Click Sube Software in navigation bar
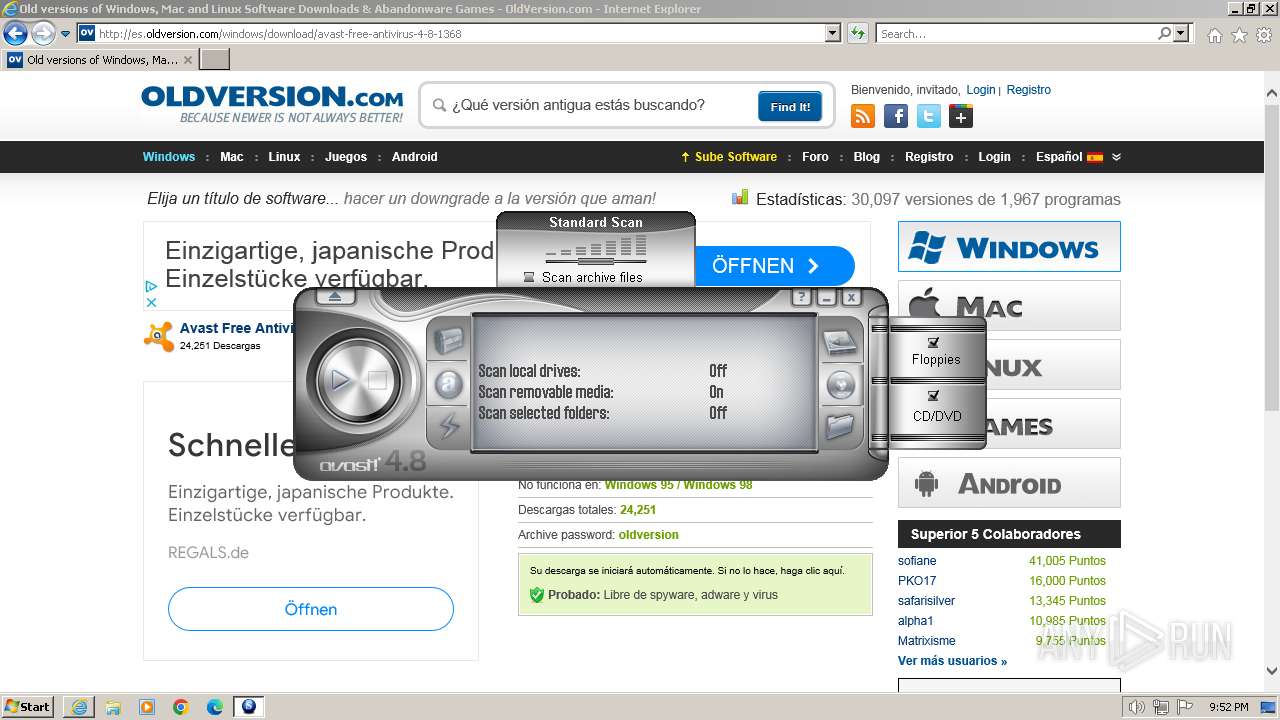 coord(729,157)
